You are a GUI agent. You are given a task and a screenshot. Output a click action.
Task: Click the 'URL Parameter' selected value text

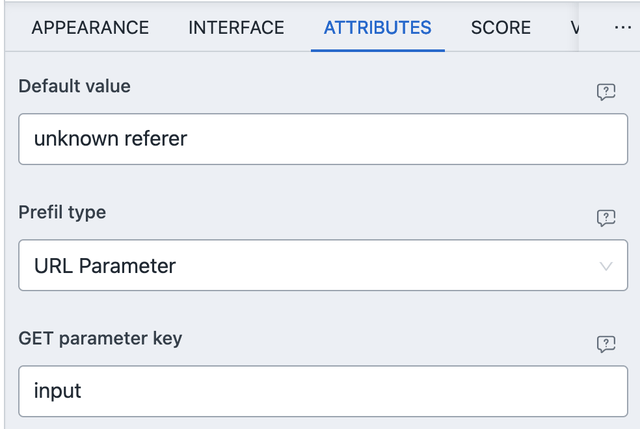pos(105,266)
